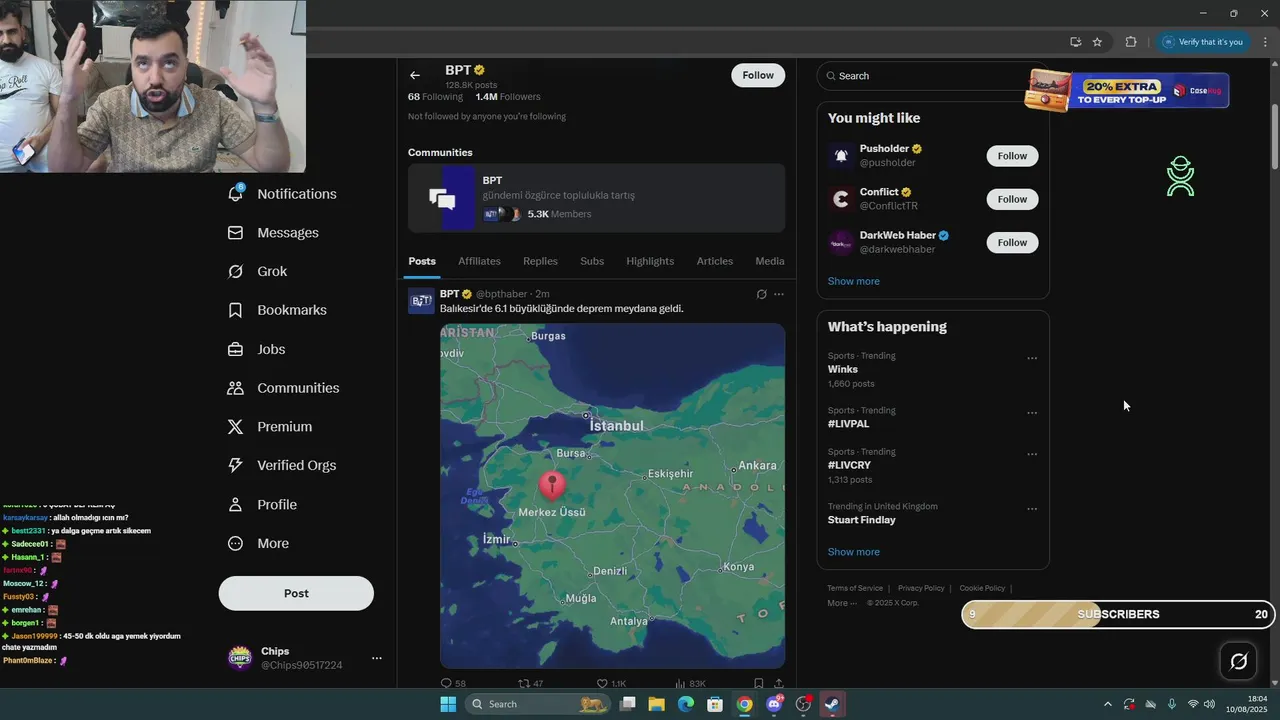Image resolution: width=1280 pixels, height=720 pixels.
Task: Expand the More menu in the sidebar
Action: 258,543
